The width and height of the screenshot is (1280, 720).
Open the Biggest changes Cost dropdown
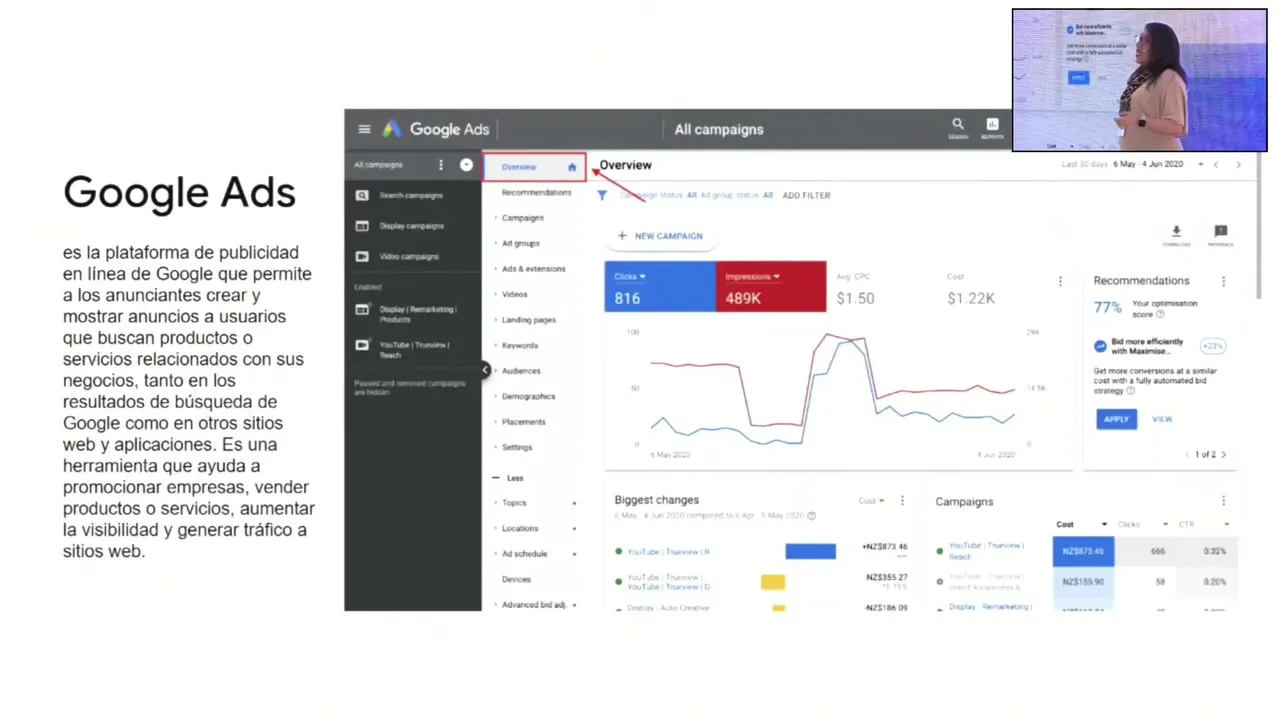(871, 501)
